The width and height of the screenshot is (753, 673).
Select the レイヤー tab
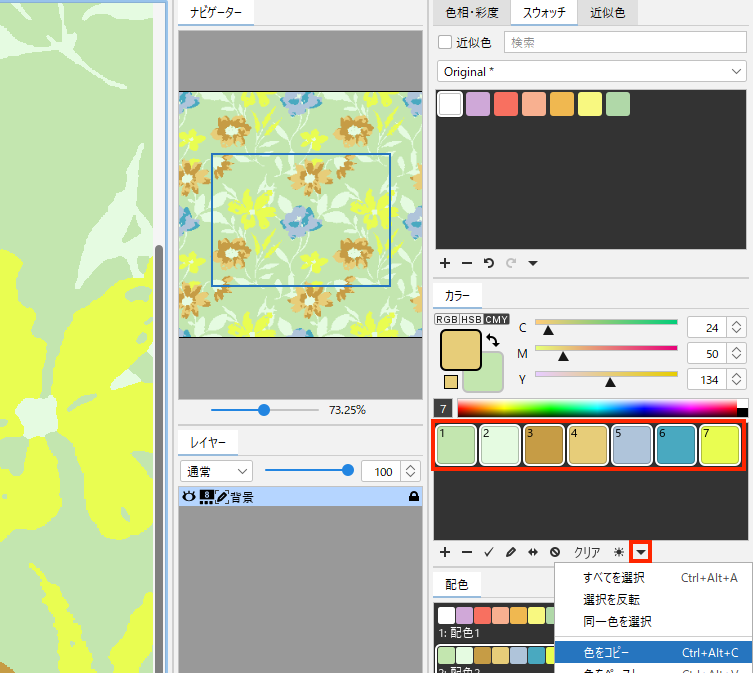pyautogui.click(x=207, y=442)
